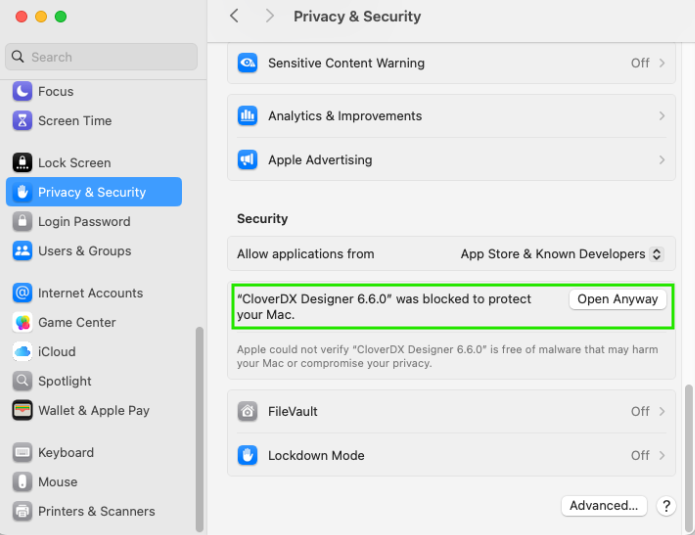Click the Allow applications from label
This screenshot has width=695, height=535.
pyautogui.click(x=305, y=254)
